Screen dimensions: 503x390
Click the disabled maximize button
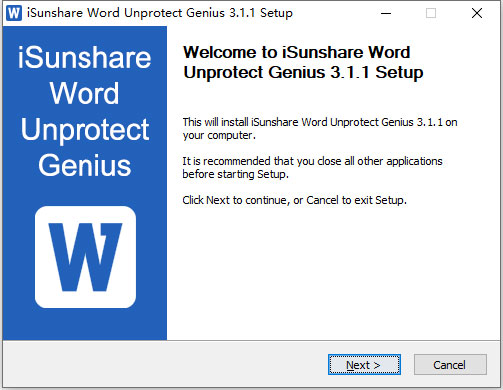431,13
